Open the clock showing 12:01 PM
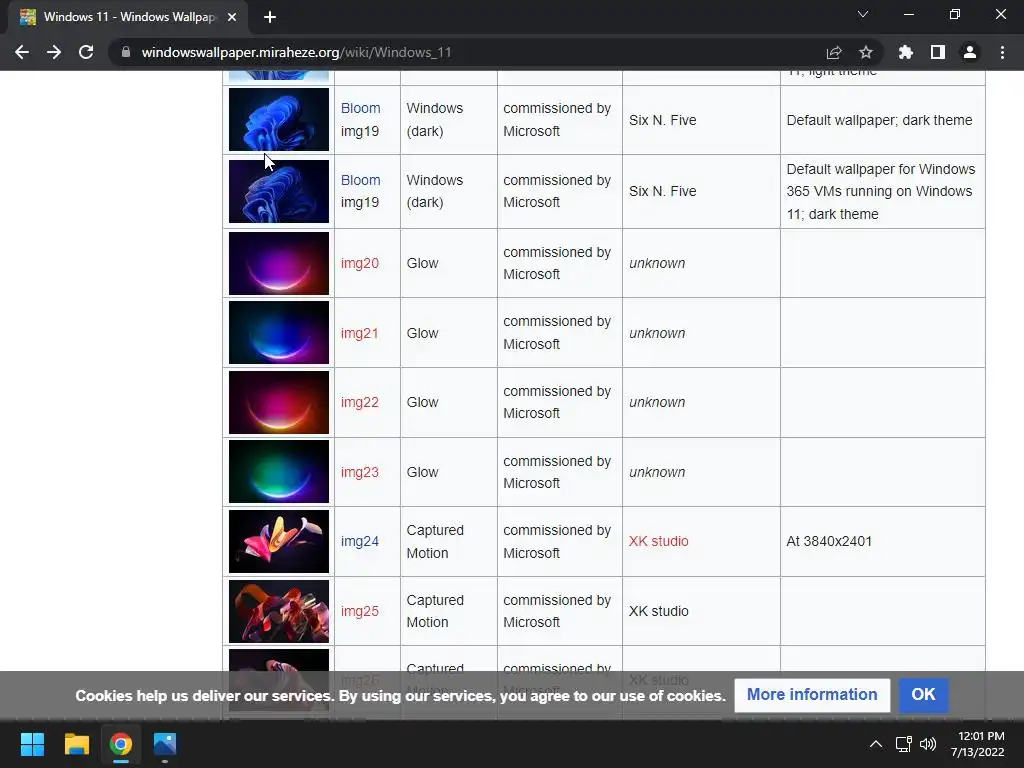 click(x=977, y=744)
